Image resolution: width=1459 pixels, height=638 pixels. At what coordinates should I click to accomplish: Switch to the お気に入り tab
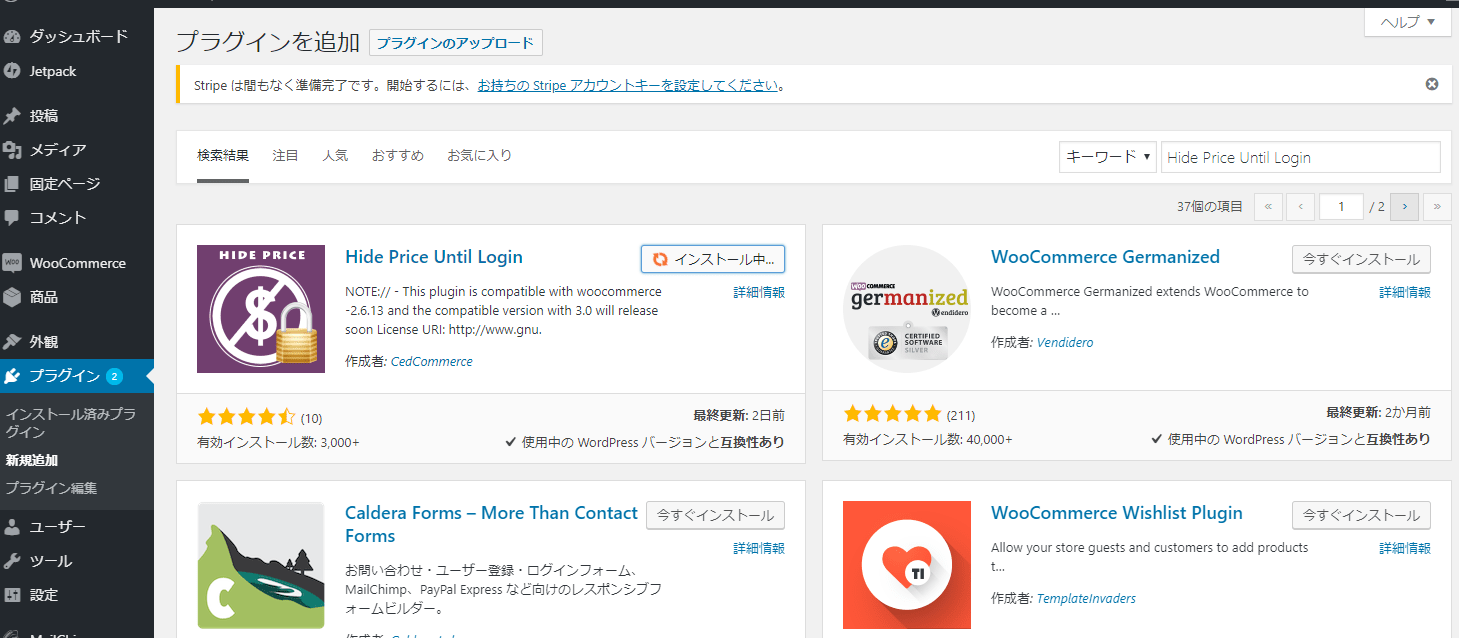[x=480, y=156]
